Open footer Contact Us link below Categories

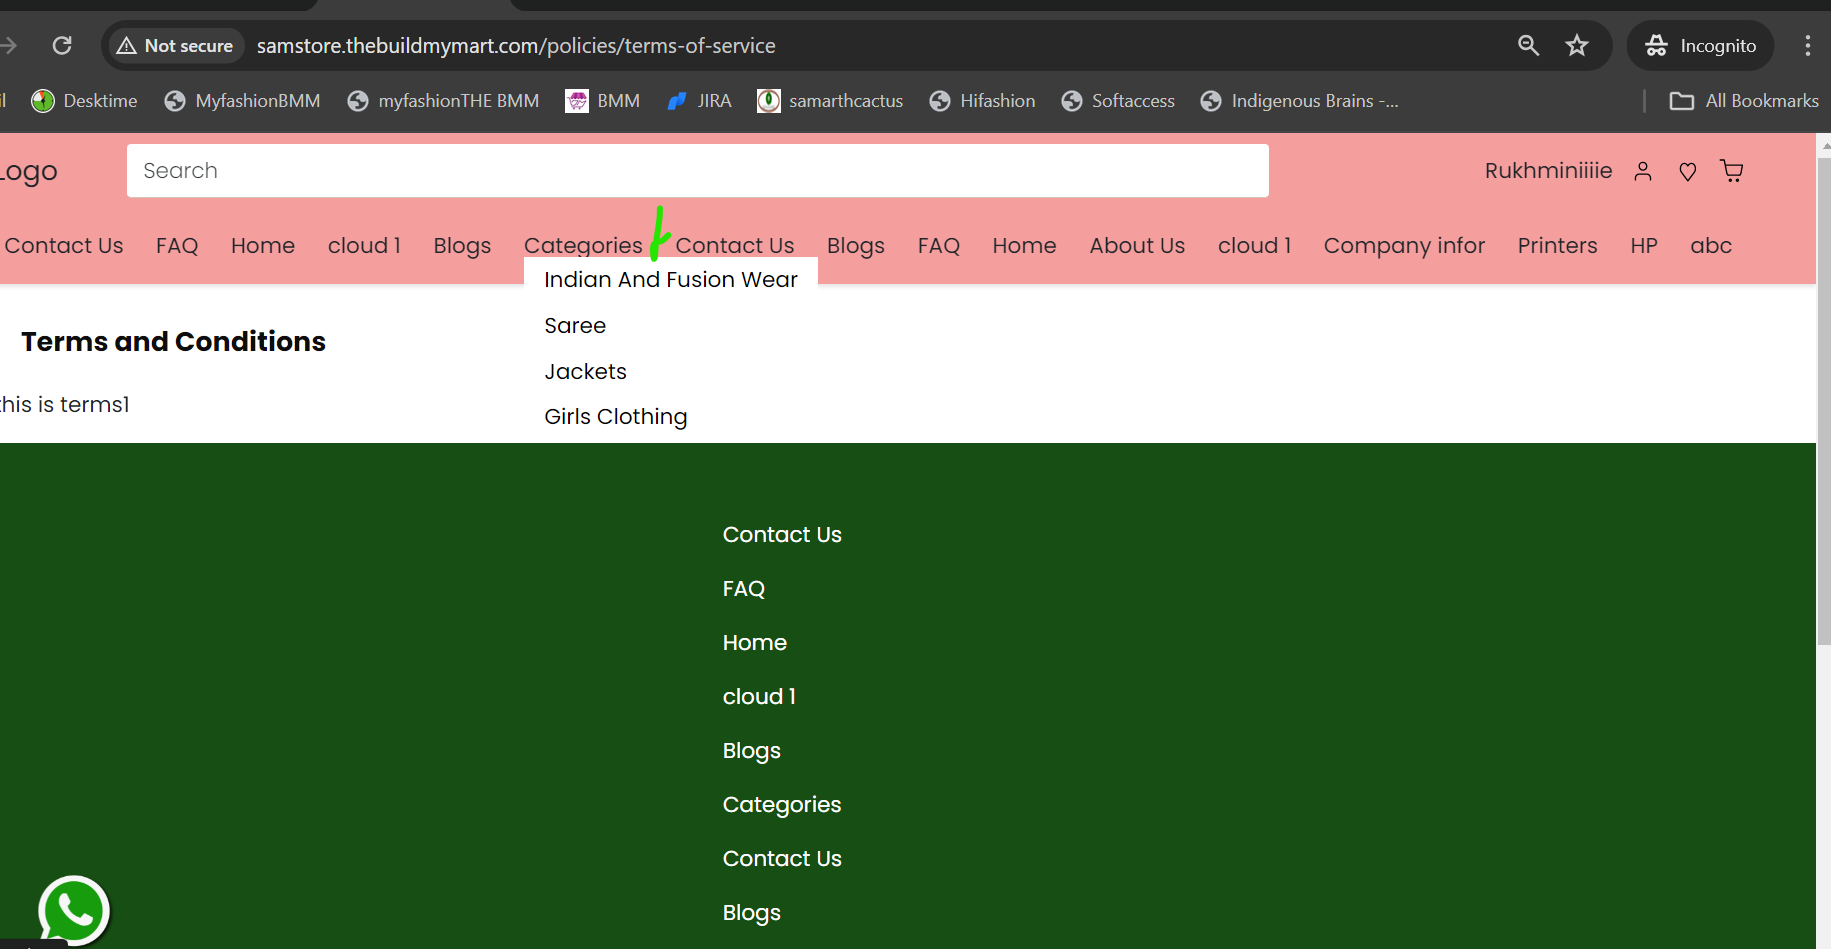(x=782, y=859)
